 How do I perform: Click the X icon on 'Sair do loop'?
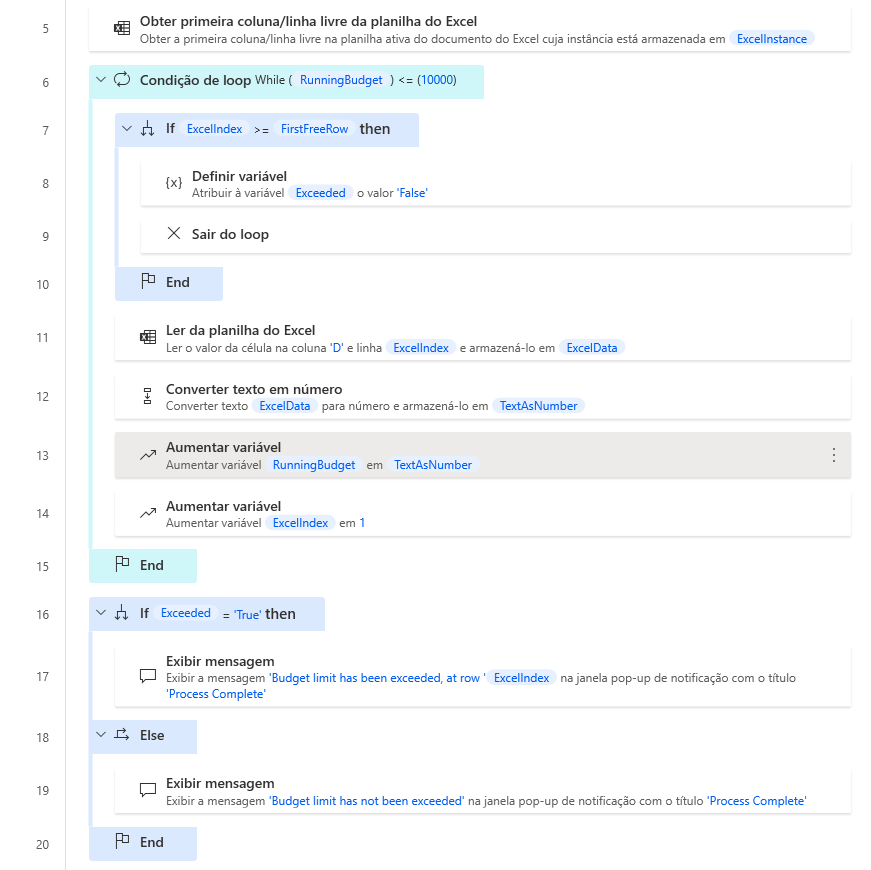175,235
